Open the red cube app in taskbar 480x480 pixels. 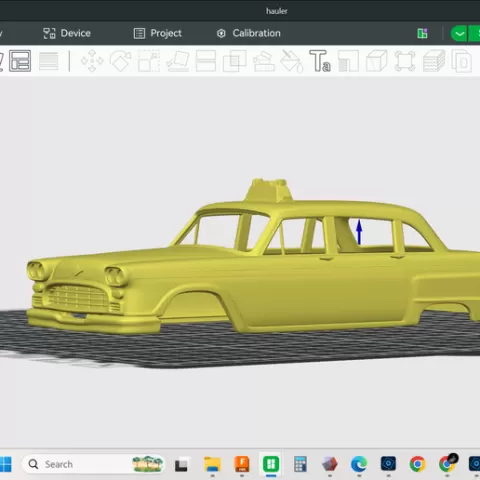point(330,464)
